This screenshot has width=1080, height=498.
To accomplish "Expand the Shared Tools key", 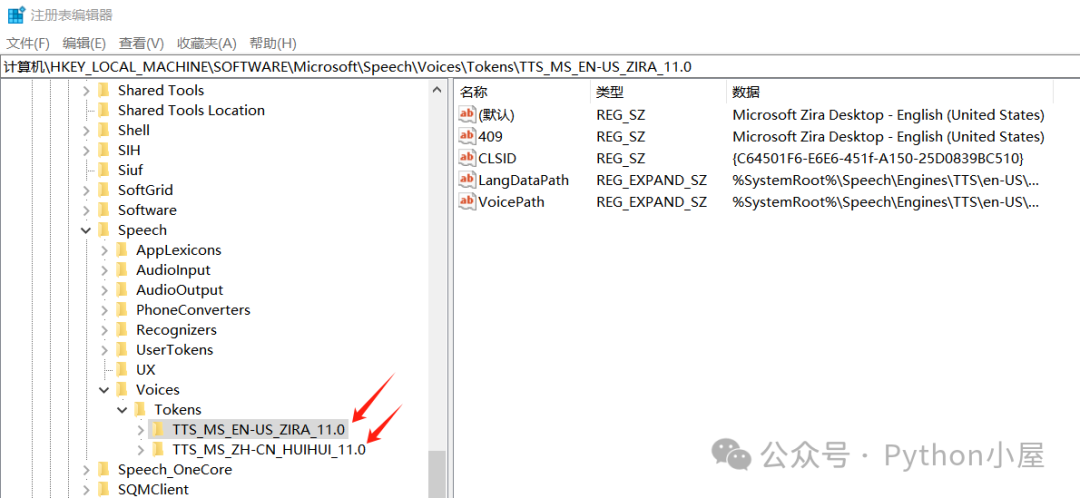I will (x=86, y=90).
